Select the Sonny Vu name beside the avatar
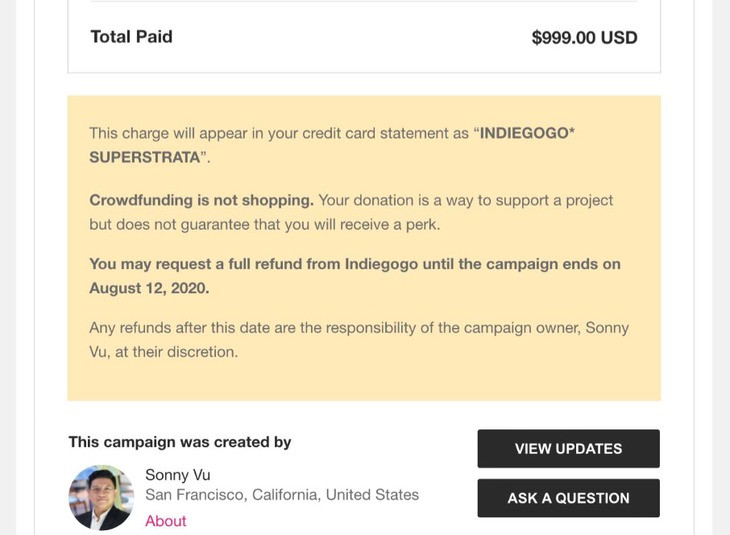The height and width of the screenshot is (535, 730). pyautogui.click(x=178, y=475)
